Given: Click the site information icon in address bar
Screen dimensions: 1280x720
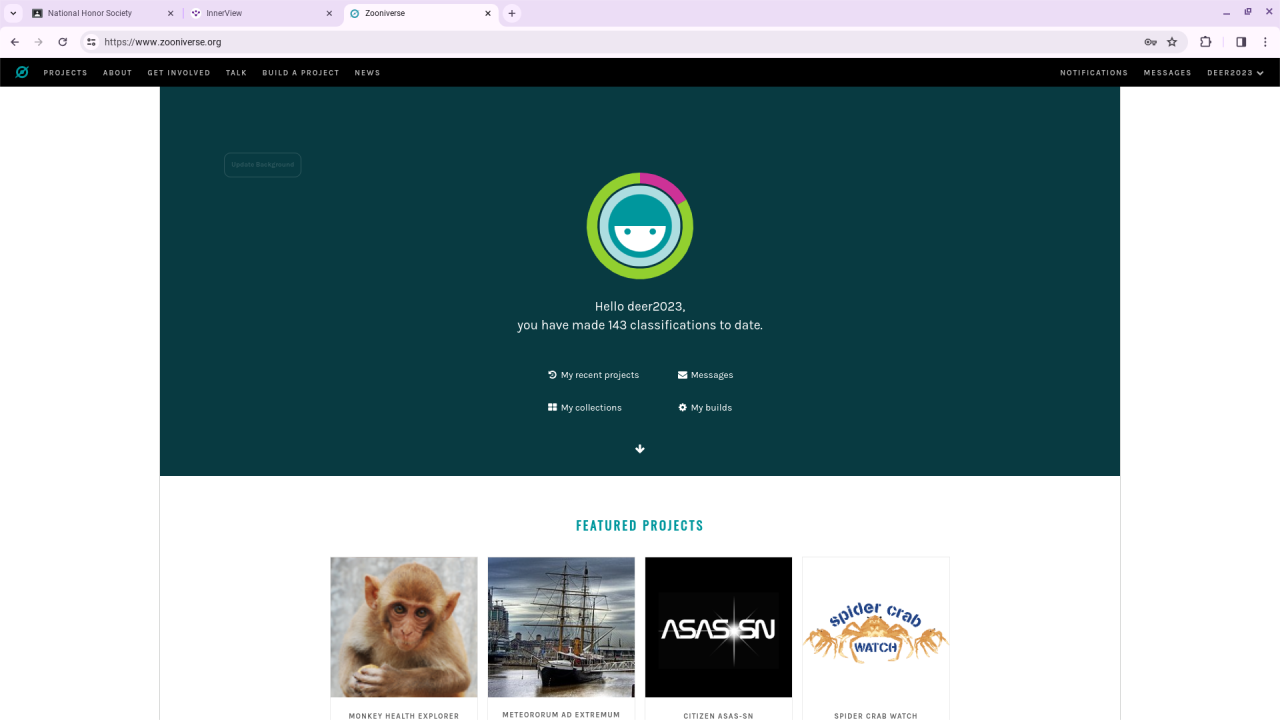Looking at the screenshot, I should pos(91,42).
